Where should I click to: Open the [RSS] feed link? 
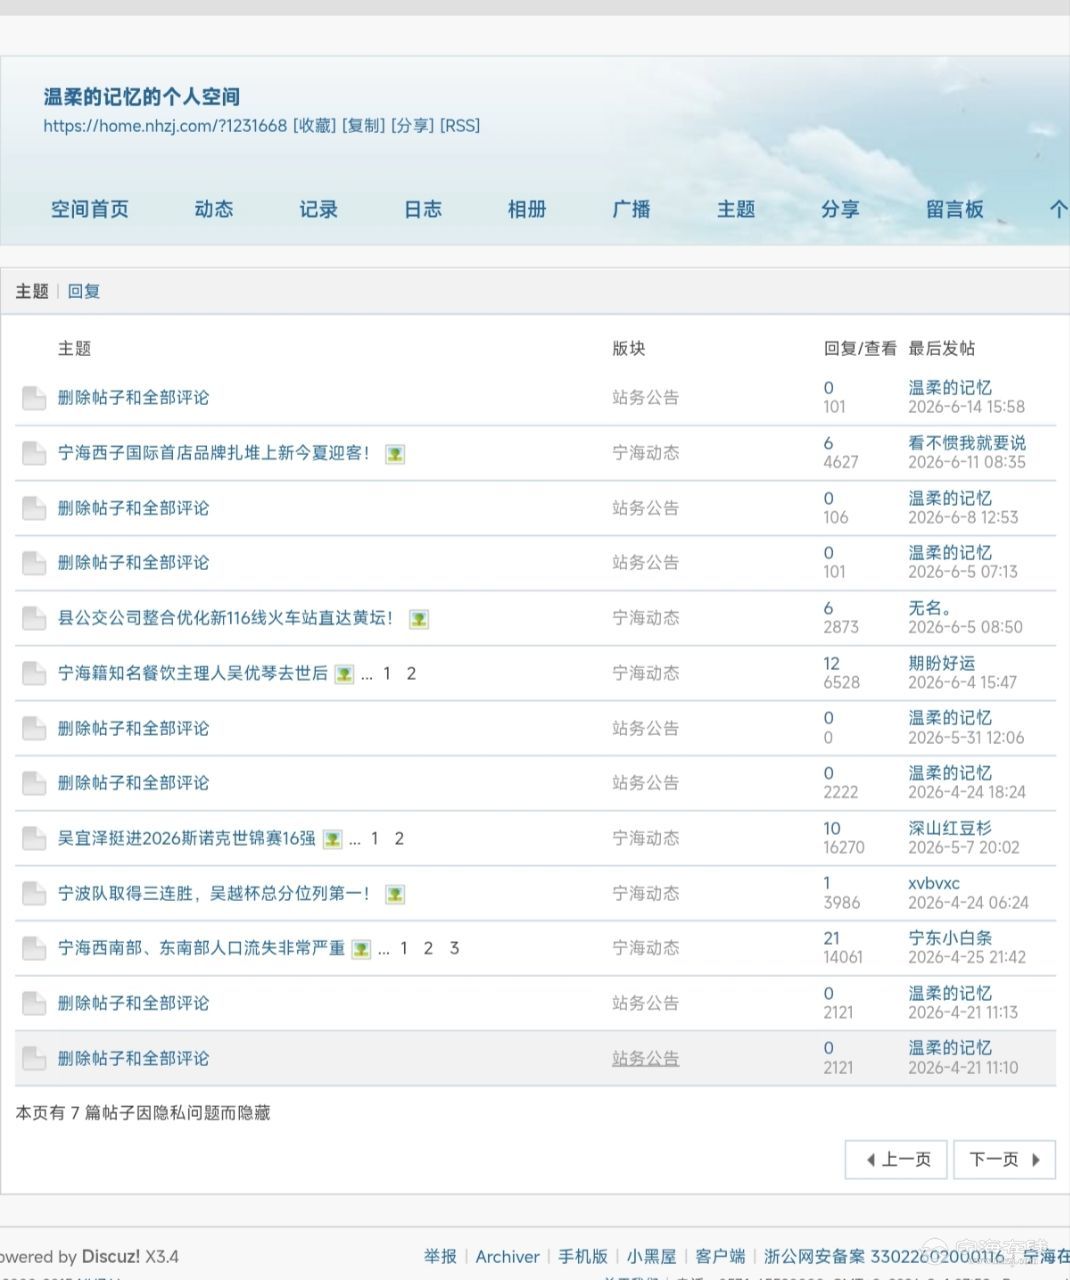coord(460,126)
